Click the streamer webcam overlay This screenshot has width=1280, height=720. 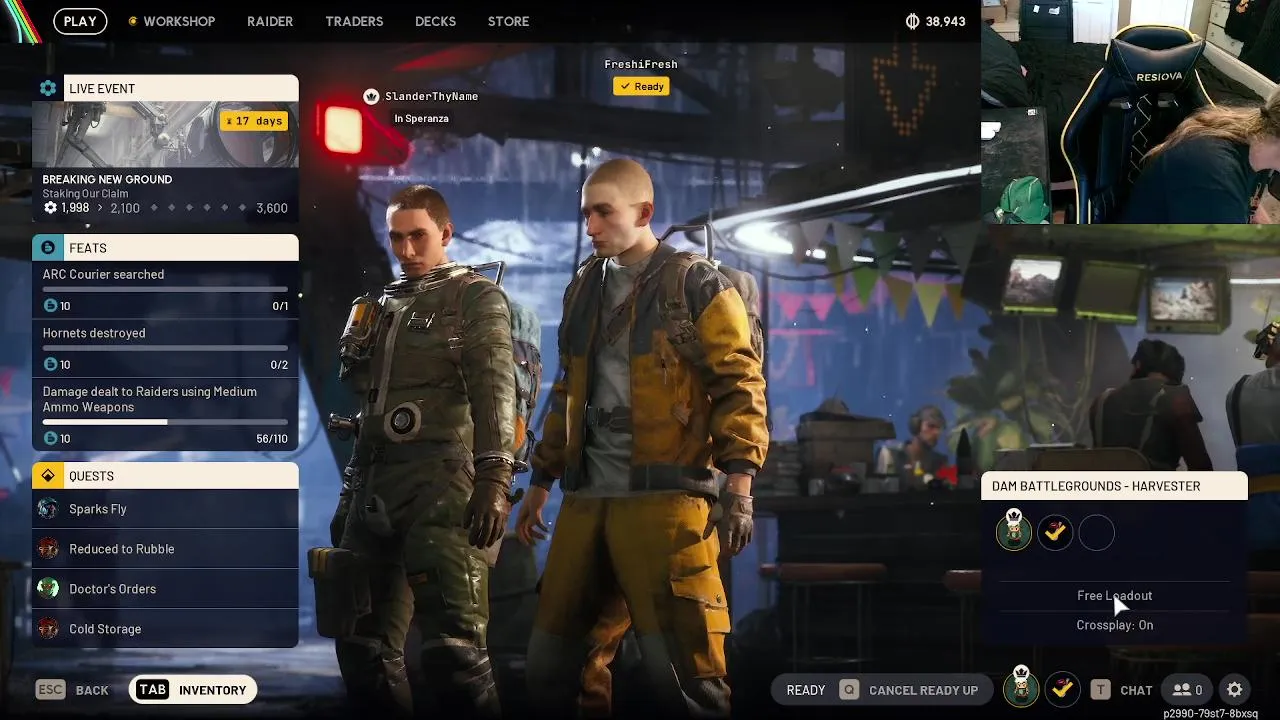click(1130, 112)
